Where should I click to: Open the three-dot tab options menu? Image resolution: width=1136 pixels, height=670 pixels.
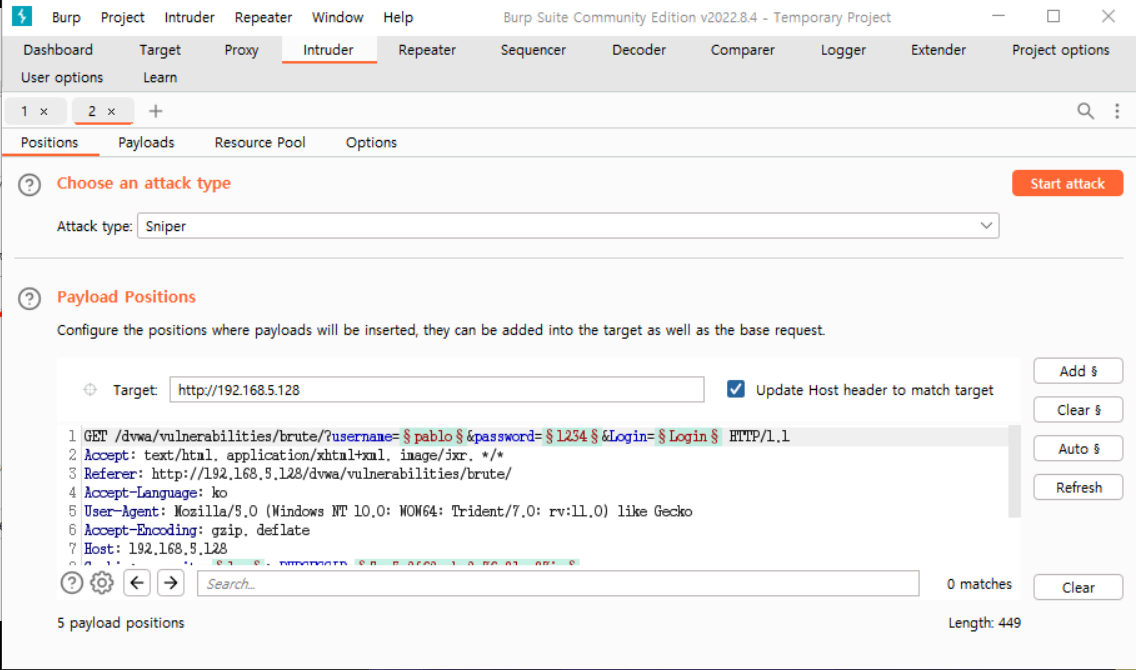pos(1116,111)
